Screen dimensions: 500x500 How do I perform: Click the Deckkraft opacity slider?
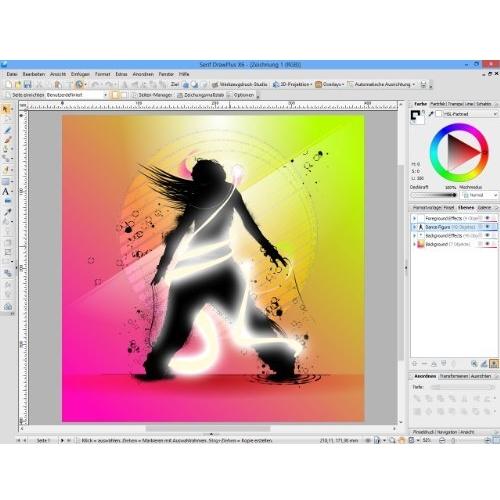pos(434,195)
